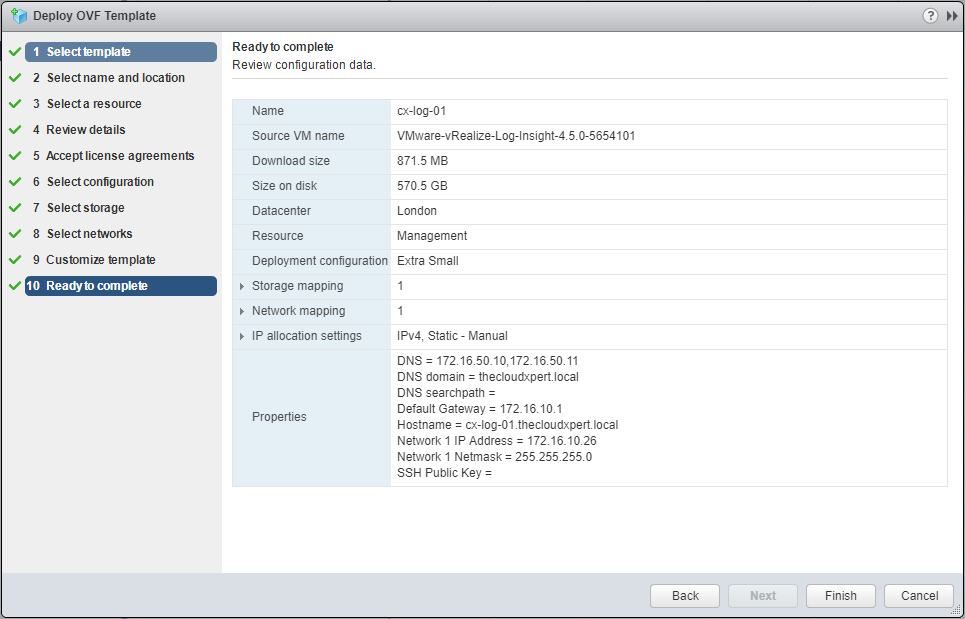The image size is (965, 619).
Task: Expand the Storage mapping row
Action: point(242,287)
